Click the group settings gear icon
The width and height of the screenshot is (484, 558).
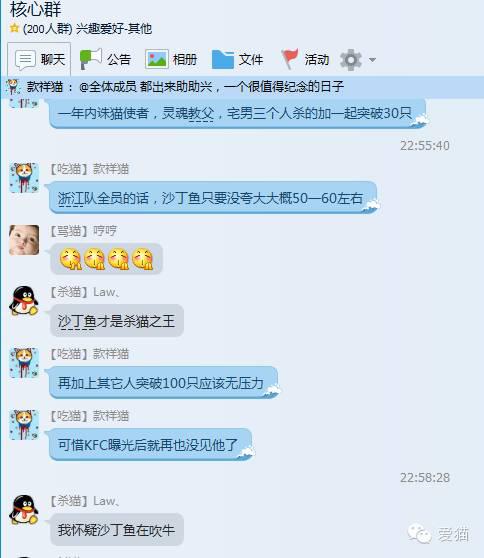pyautogui.click(x=351, y=59)
